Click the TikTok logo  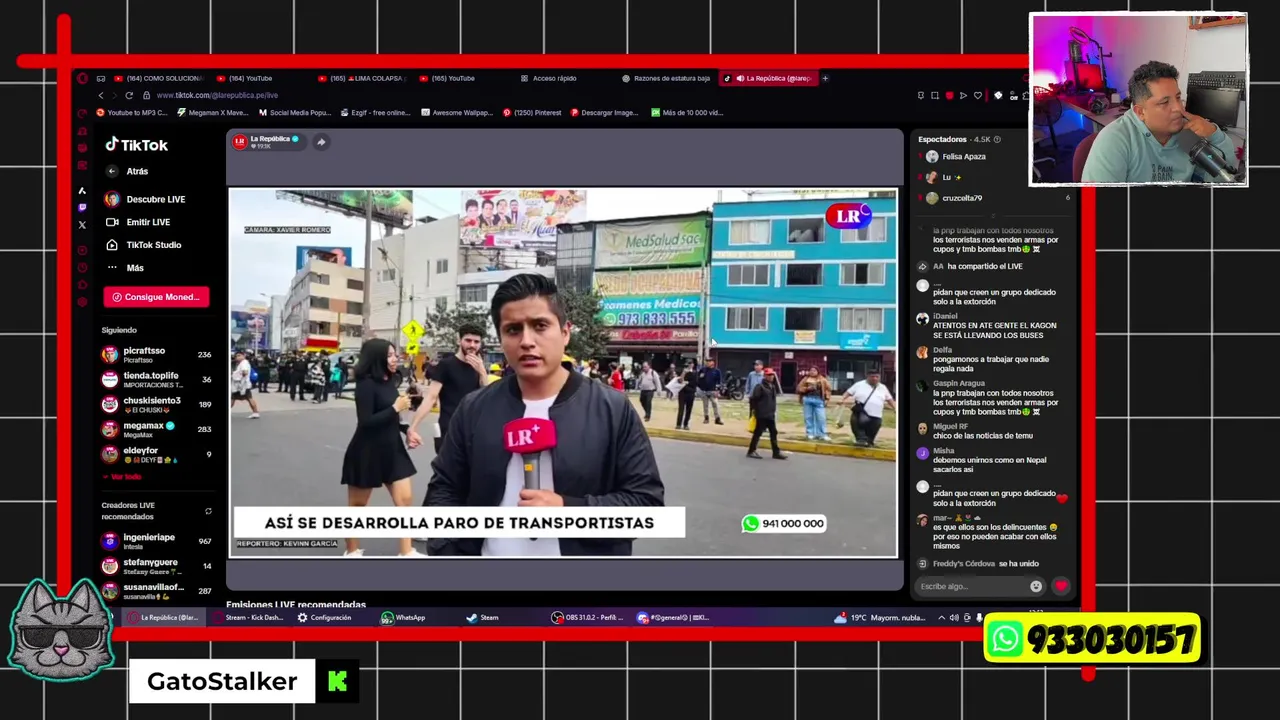point(137,145)
